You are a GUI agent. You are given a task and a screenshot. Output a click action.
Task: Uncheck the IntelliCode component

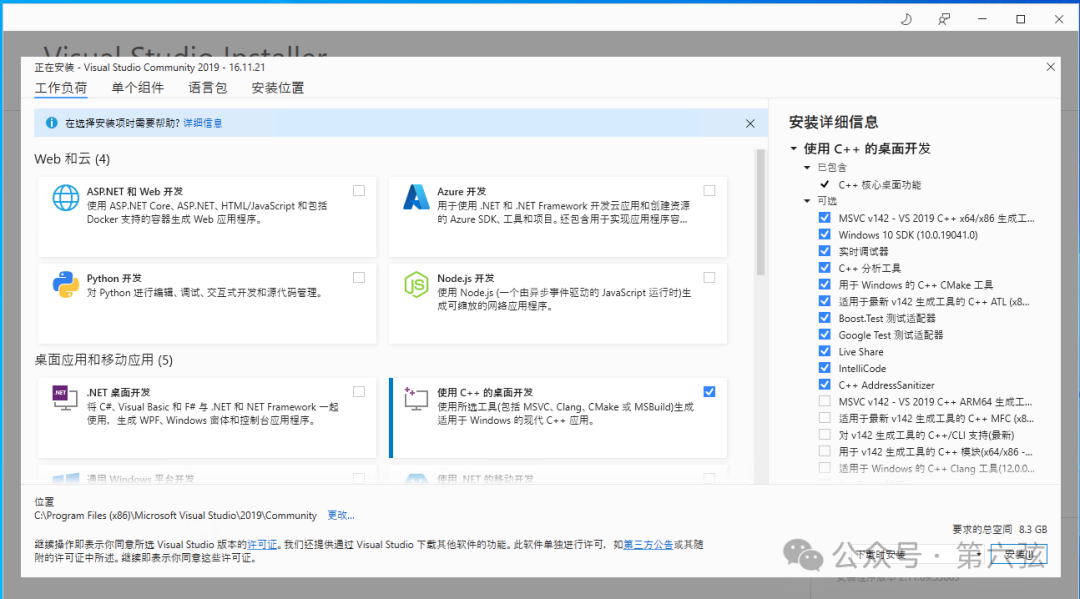(x=824, y=368)
